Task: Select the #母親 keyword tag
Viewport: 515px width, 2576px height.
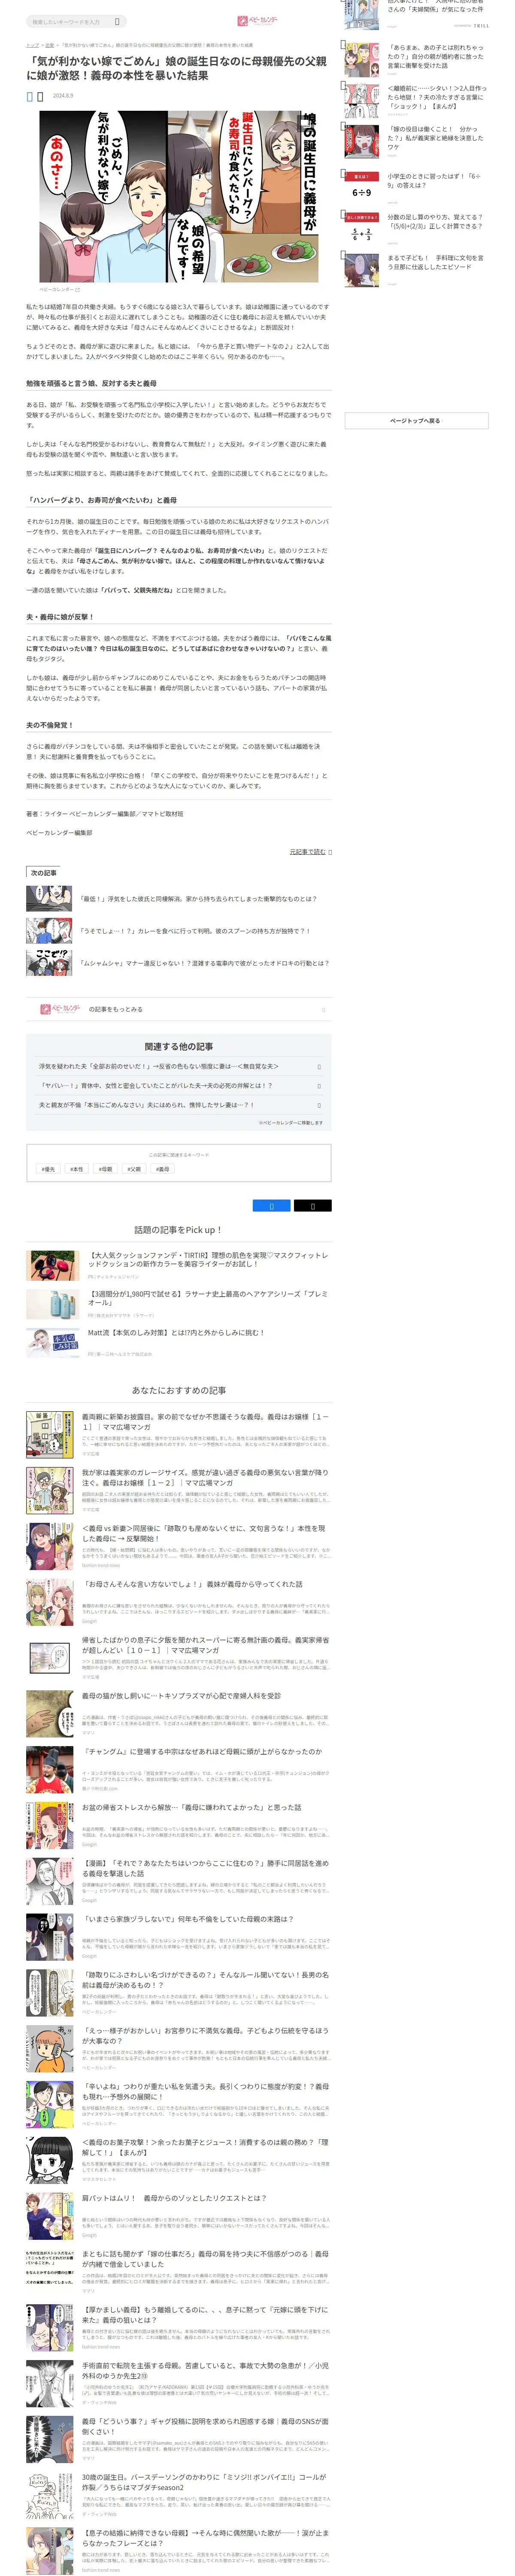Action: click(x=106, y=1169)
